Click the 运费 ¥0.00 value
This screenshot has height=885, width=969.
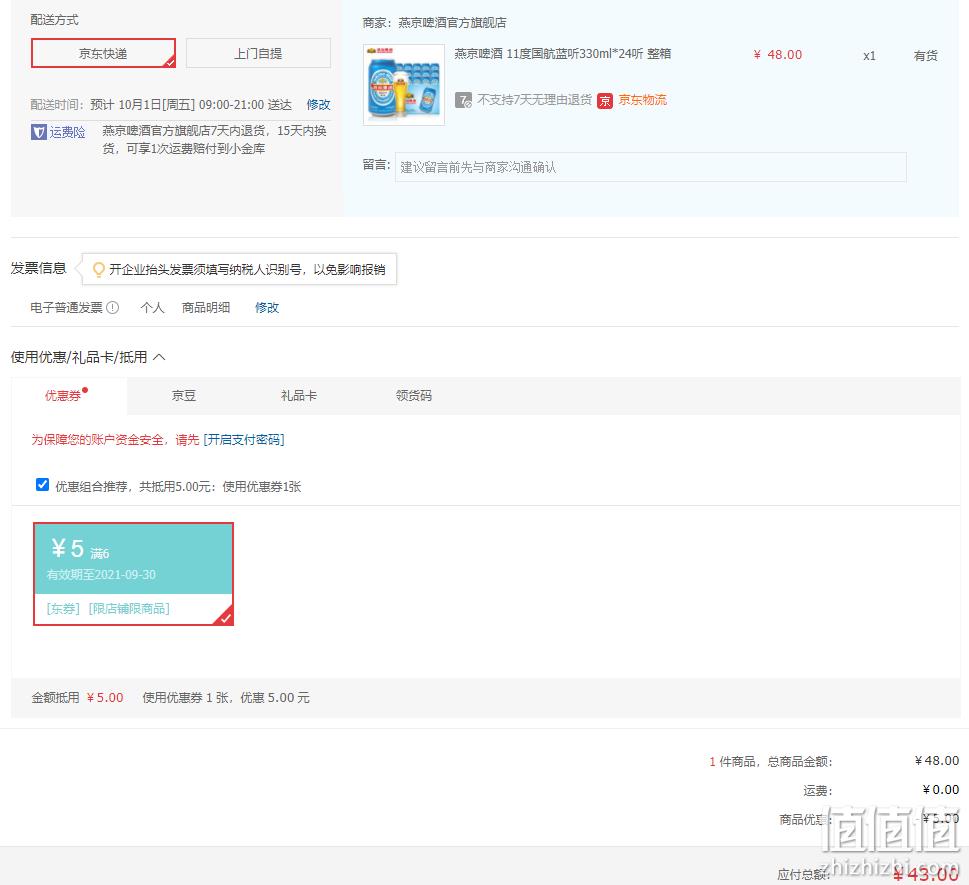coord(941,790)
